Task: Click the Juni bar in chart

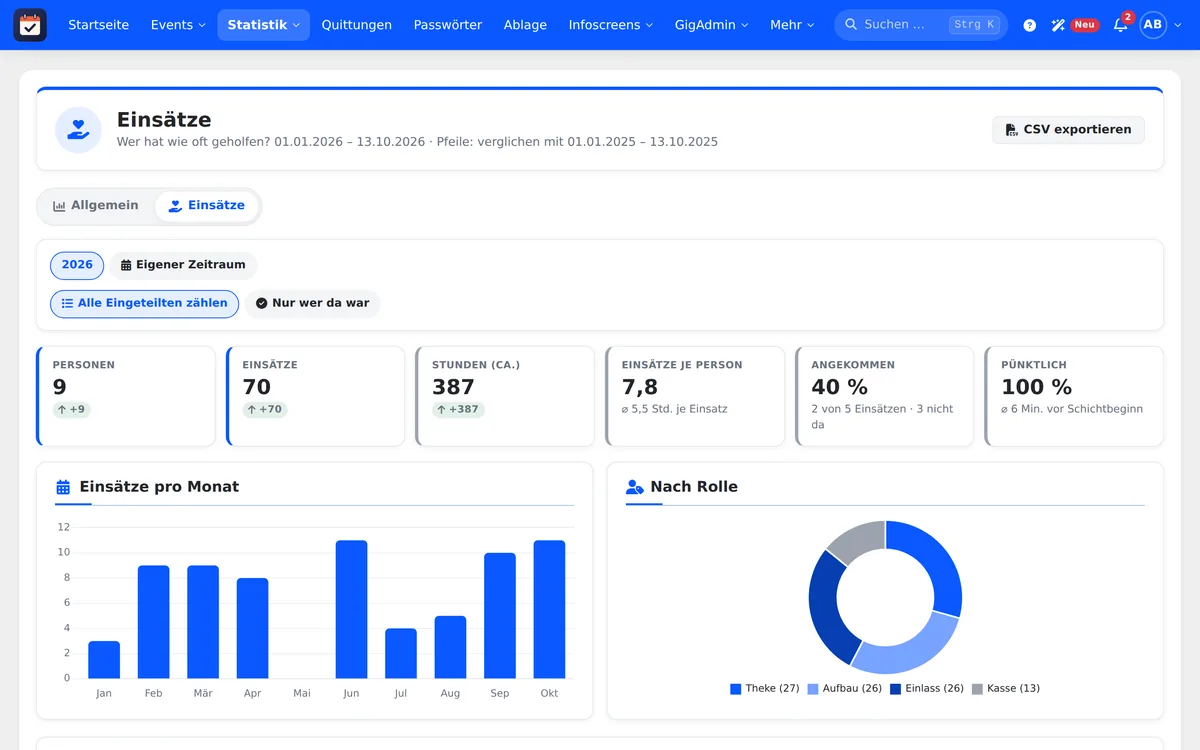Action: pos(351,609)
